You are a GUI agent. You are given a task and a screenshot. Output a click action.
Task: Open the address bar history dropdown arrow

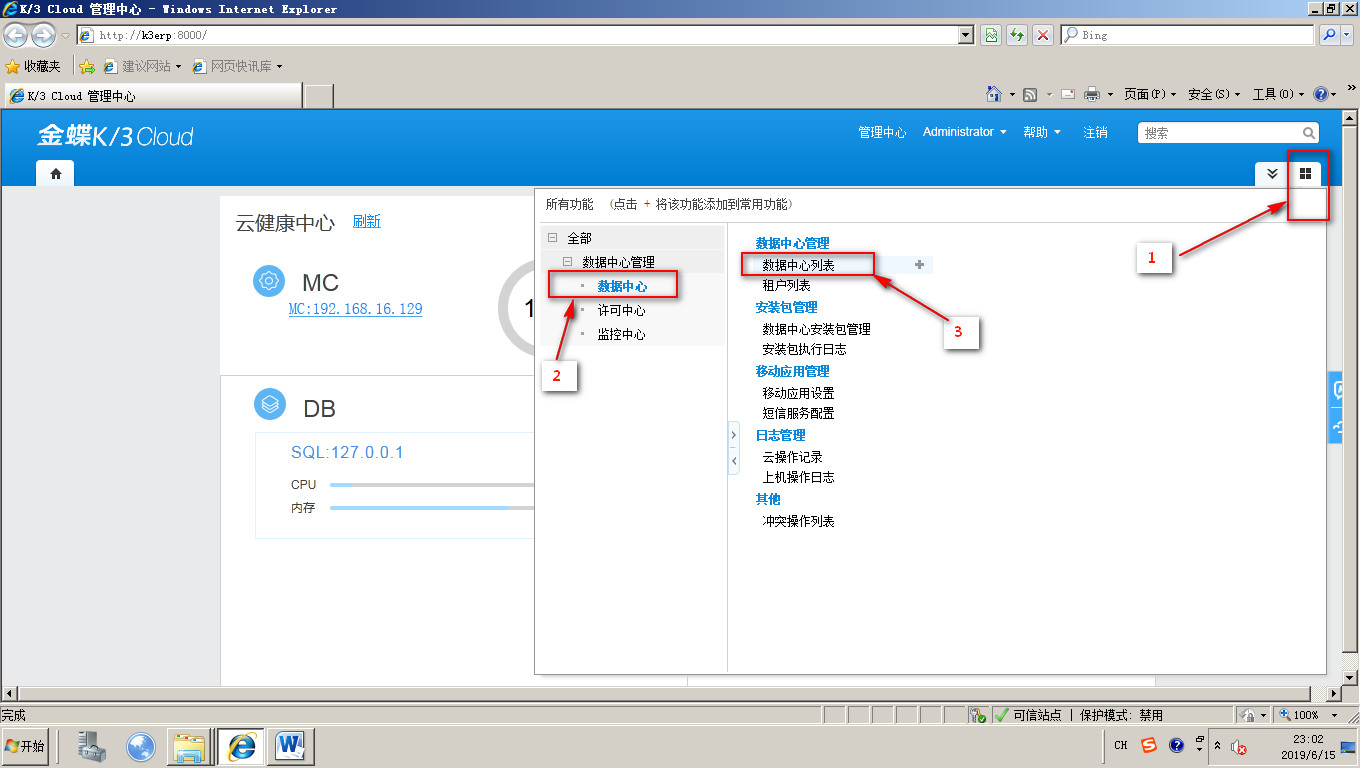(x=965, y=35)
